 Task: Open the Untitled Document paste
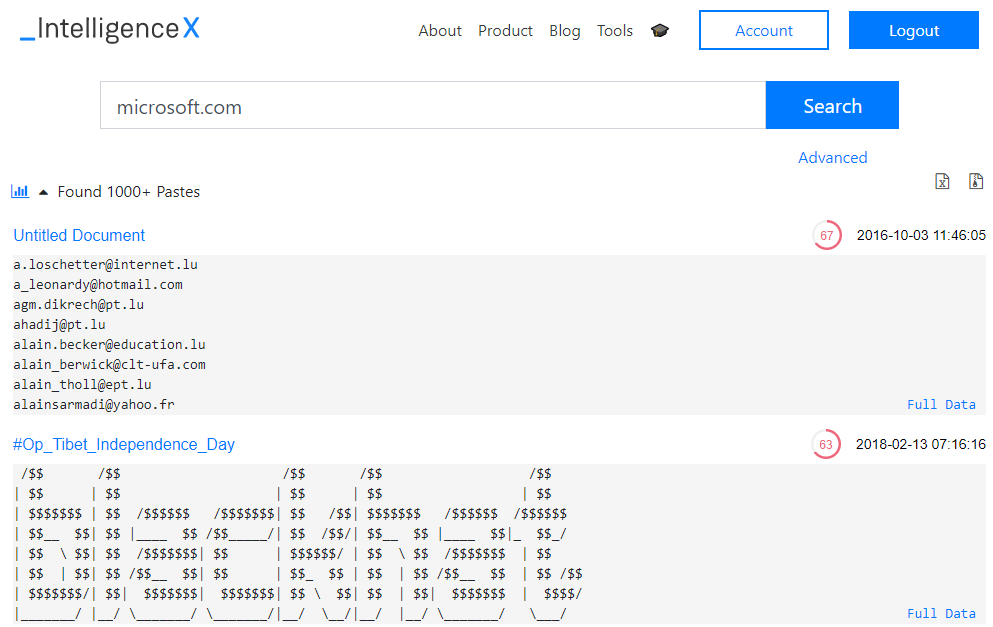[79, 236]
